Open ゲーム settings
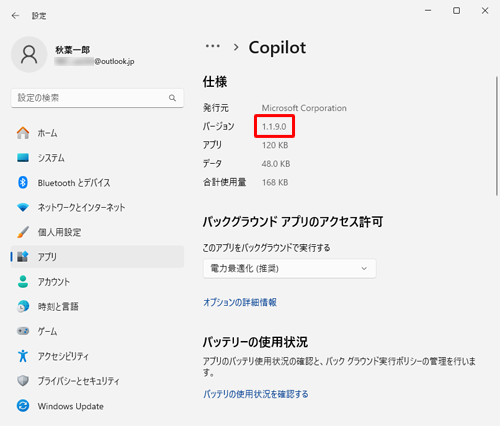 pos(97,331)
